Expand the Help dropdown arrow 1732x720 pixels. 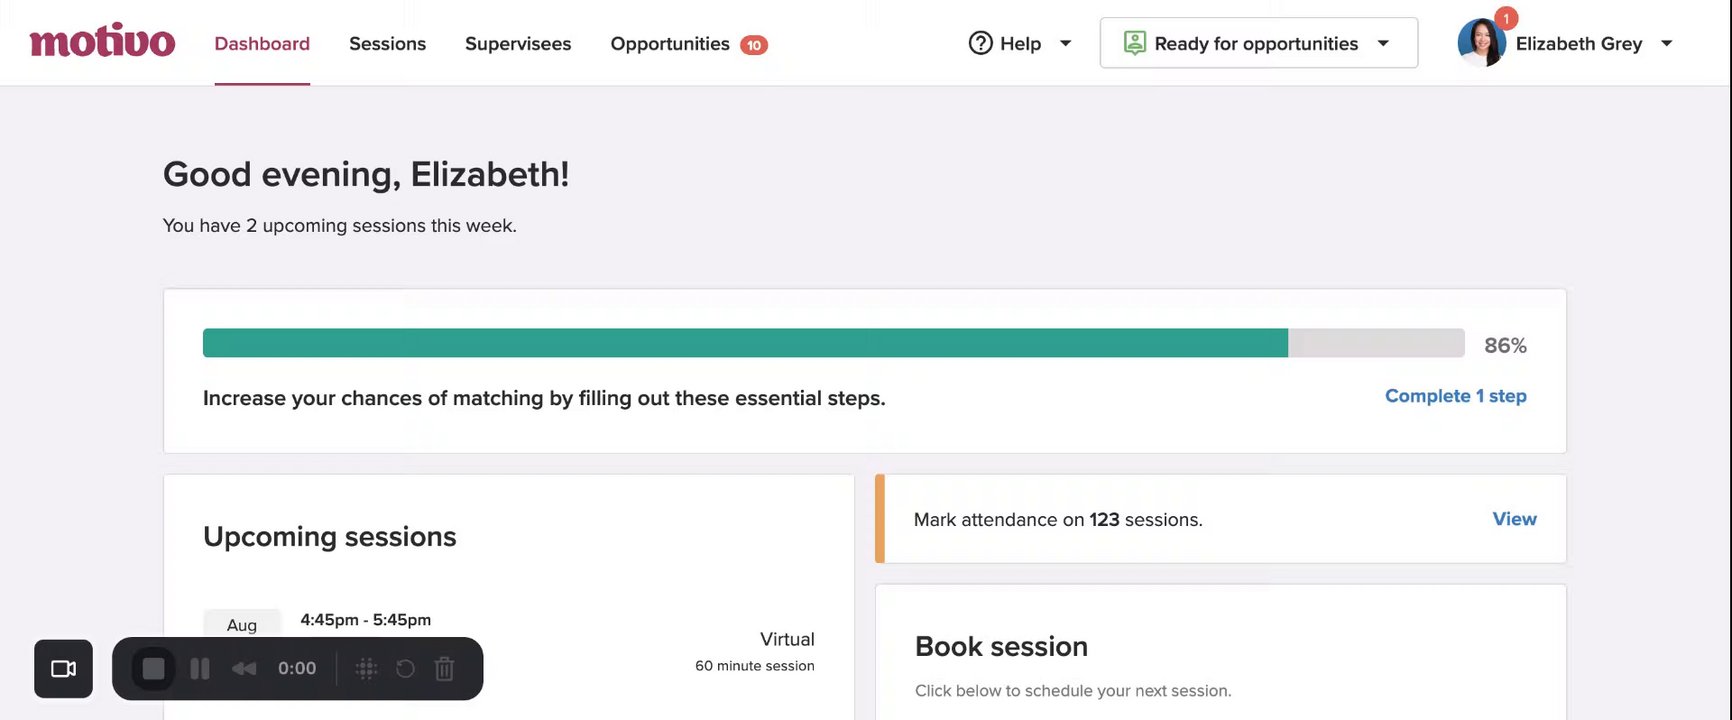pos(1065,43)
